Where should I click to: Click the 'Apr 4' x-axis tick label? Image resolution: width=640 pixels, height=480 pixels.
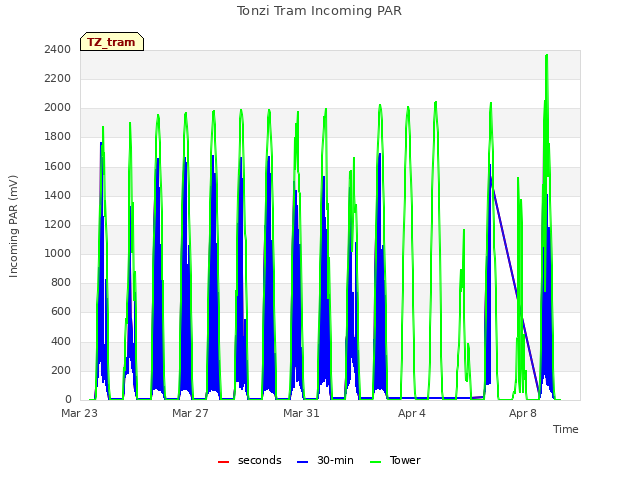pos(412,413)
